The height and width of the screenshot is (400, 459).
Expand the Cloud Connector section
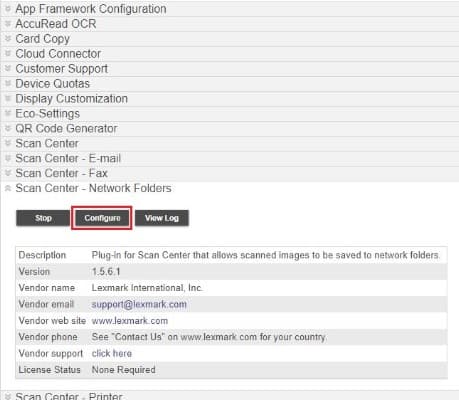(x=230, y=54)
